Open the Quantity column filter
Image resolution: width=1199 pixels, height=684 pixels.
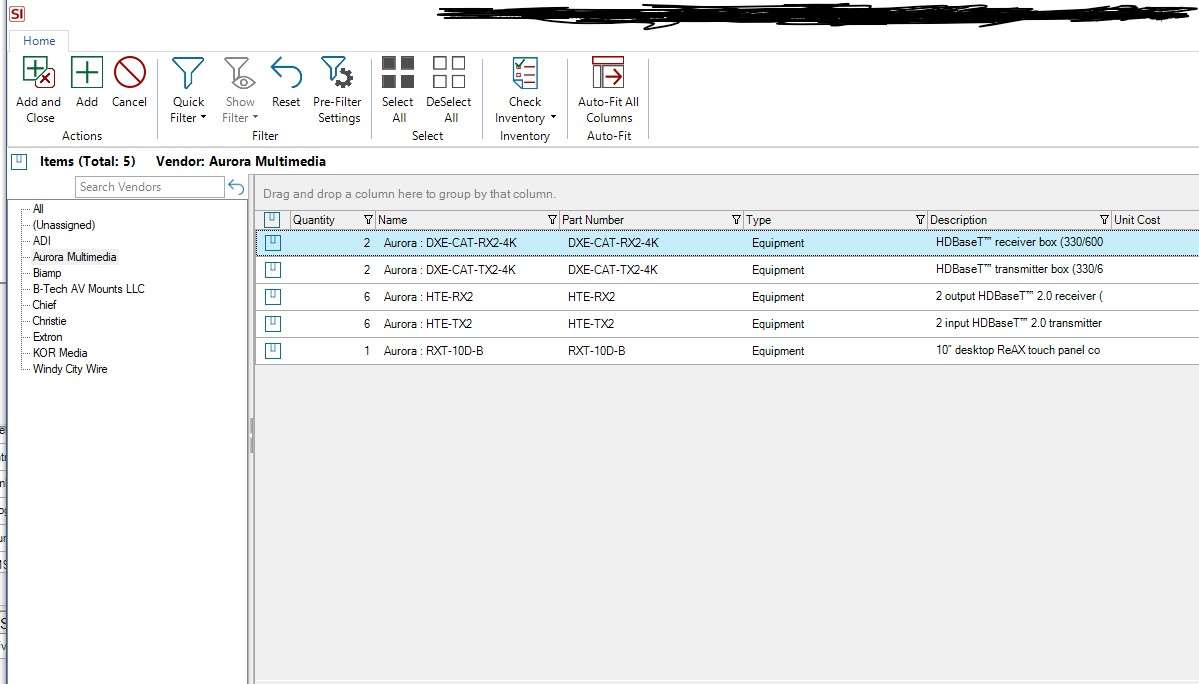click(368, 220)
